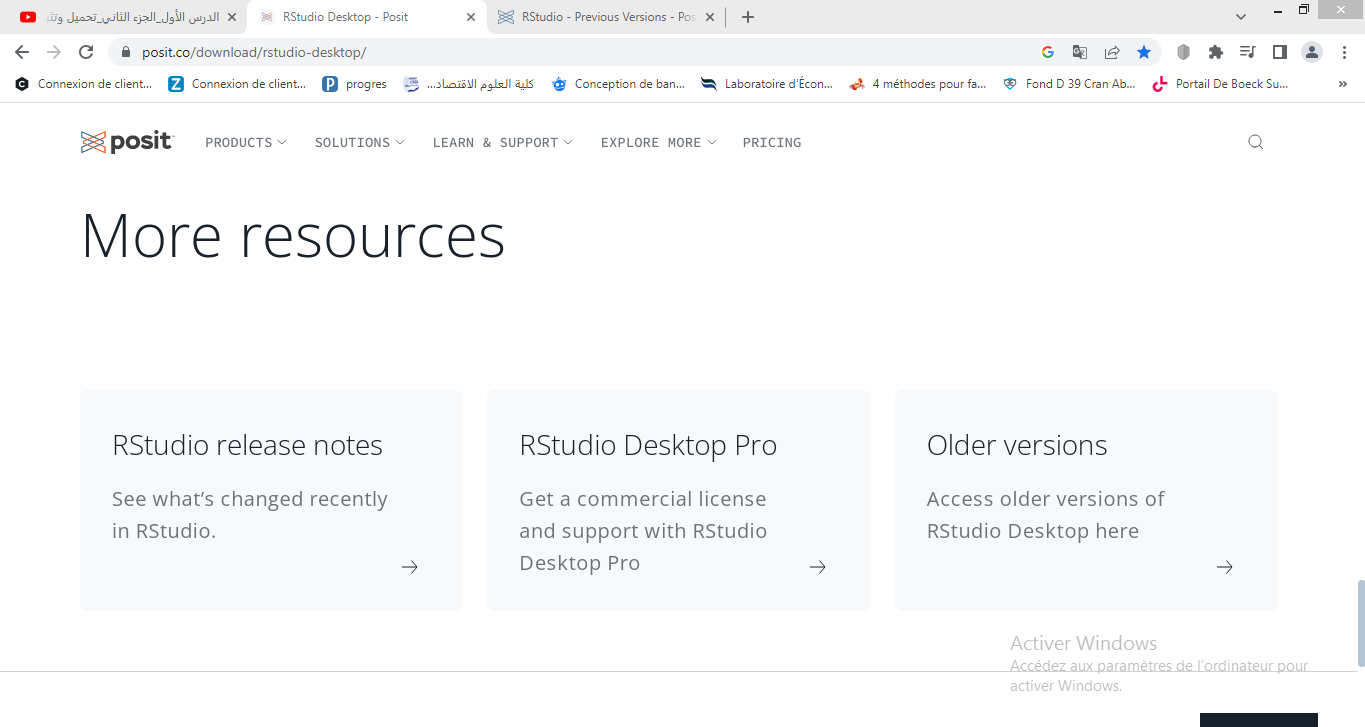Click the address bar URL field

[x=580, y=52]
